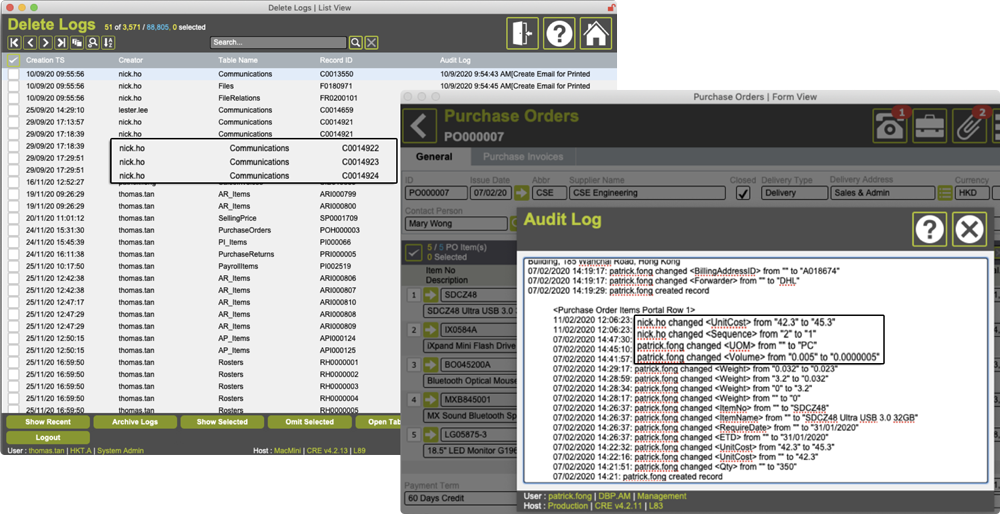
Task: Close the Audit Log panel
Action: (967, 230)
